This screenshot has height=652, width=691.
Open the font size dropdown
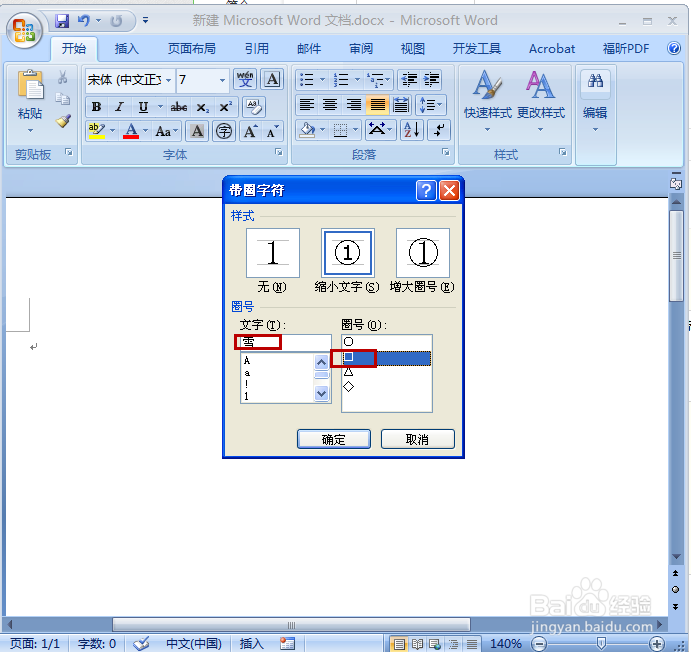223,80
